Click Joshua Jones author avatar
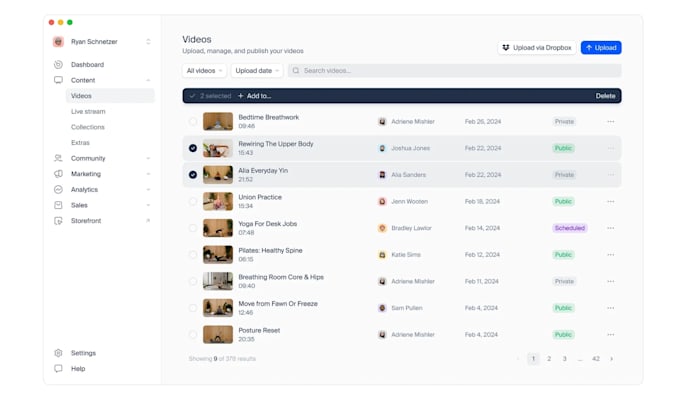The height and width of the screenshot is (394, 680). 382,148
